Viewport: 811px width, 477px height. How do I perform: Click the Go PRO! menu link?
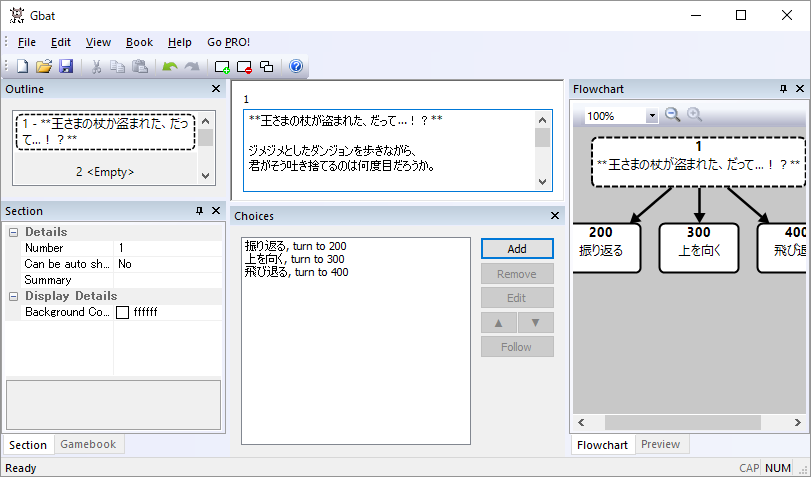[228, 42]
